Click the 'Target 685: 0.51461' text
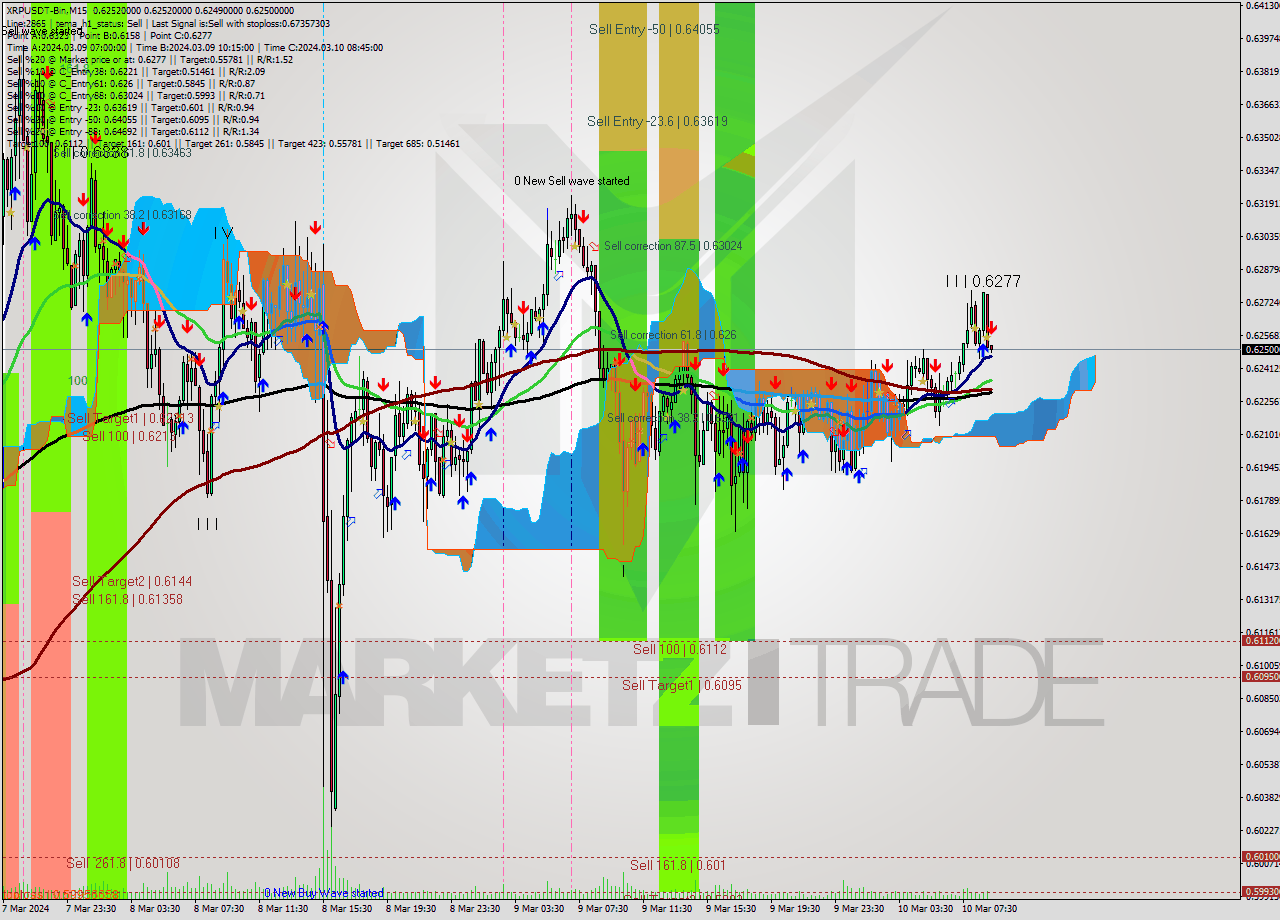The width and height of the screenshot is (1280, 920). coord(417,144)
